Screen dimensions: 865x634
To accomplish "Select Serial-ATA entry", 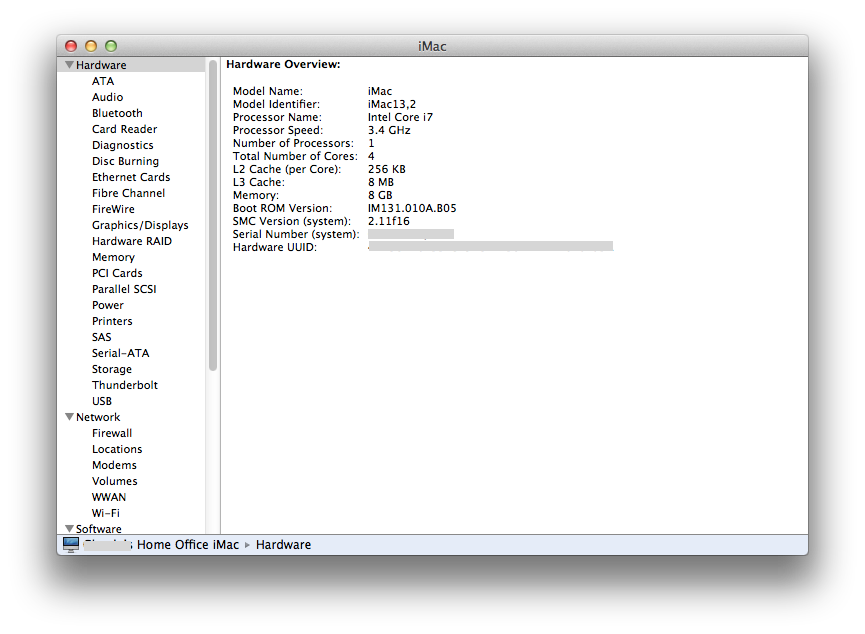I will click(120, 353).
